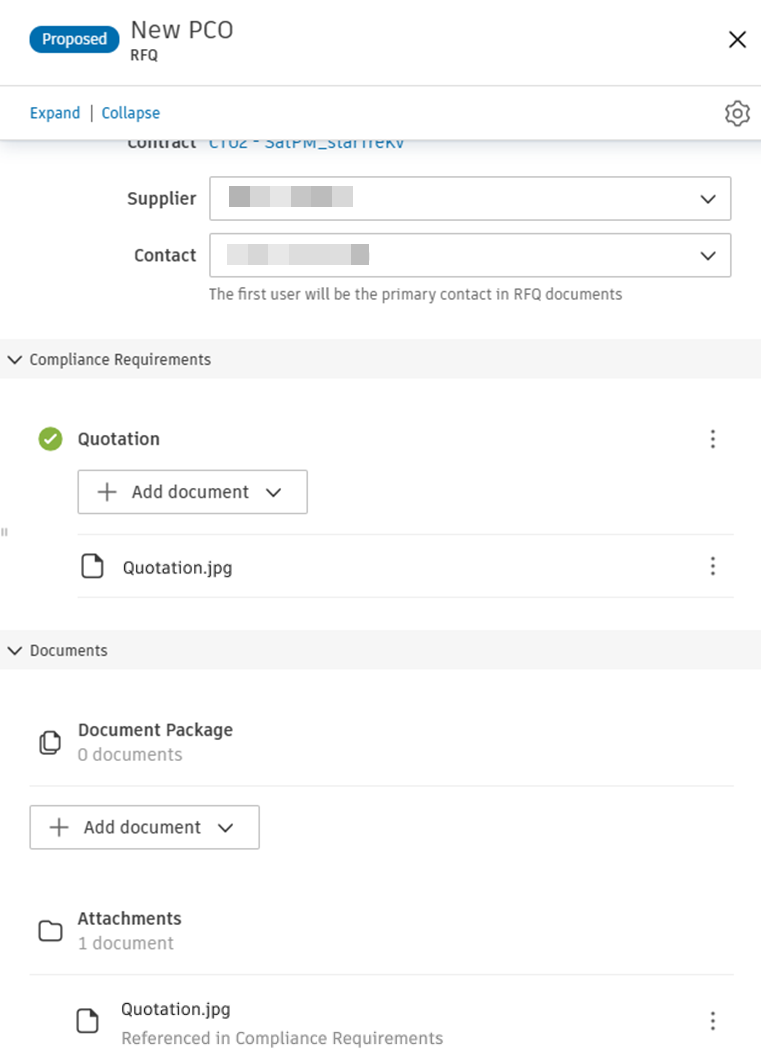Viewport: 762px width, 1064px height.
Task: Click the Attachments folder icon
Action: pyautogui.click(x=49, y=930)
